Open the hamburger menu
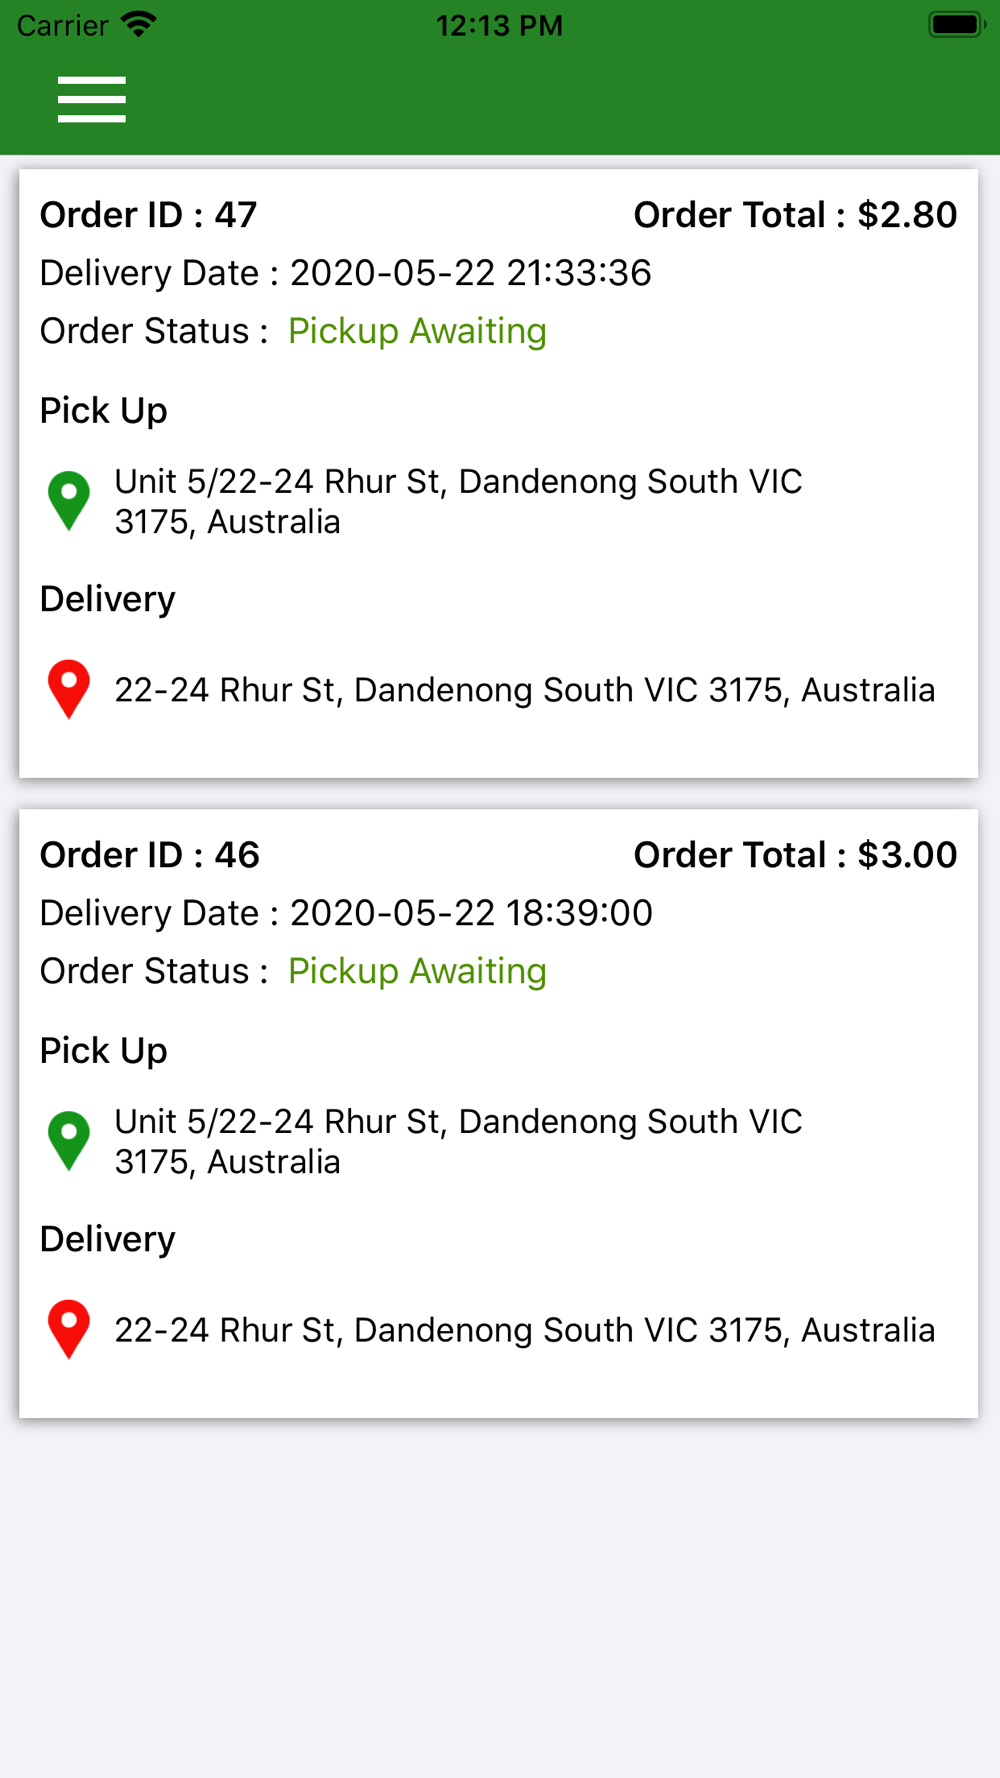Image resolution: width=1000 pixels, height=1778 pixels. pos(91,99)
